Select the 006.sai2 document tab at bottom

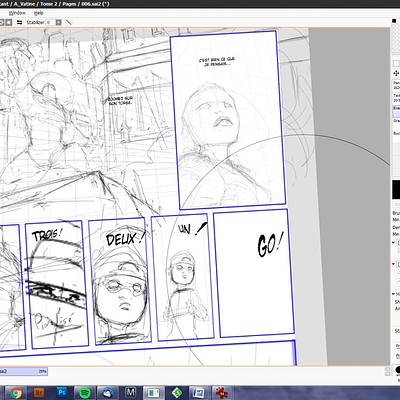[24, 371]
